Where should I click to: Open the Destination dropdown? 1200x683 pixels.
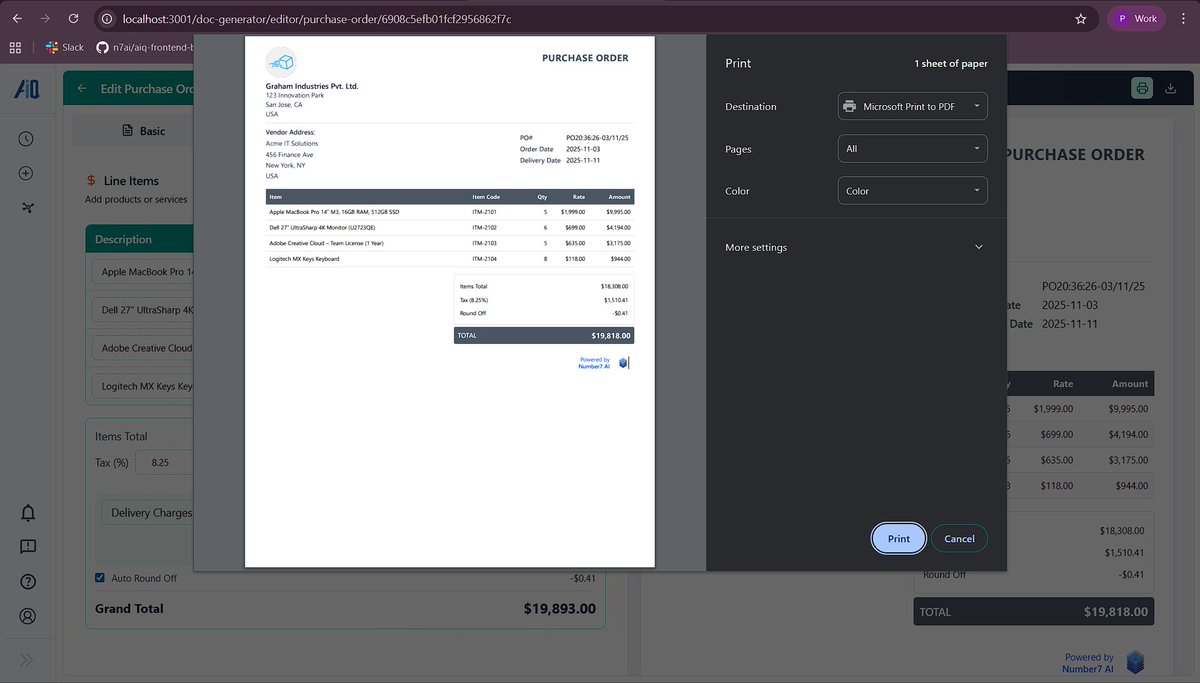tap(912, 106)
